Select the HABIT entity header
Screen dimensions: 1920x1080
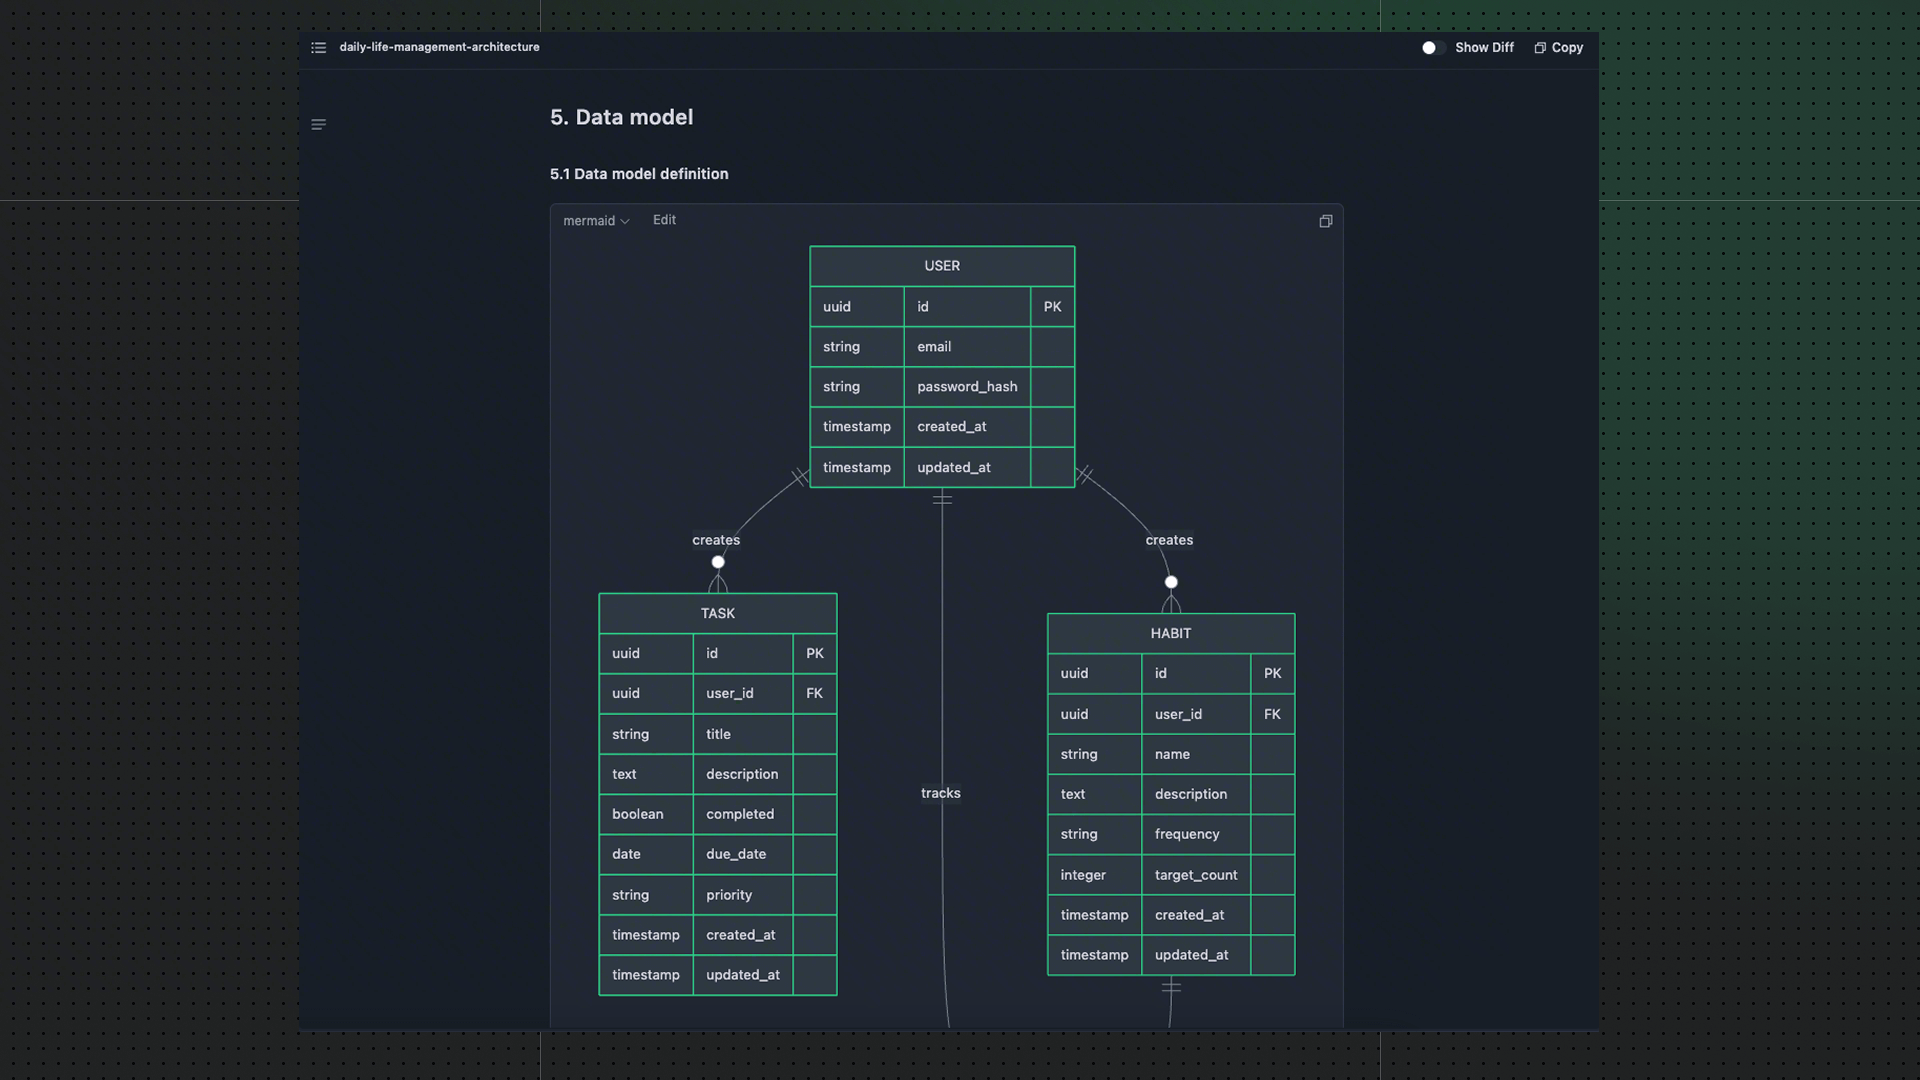point(1170,633)
